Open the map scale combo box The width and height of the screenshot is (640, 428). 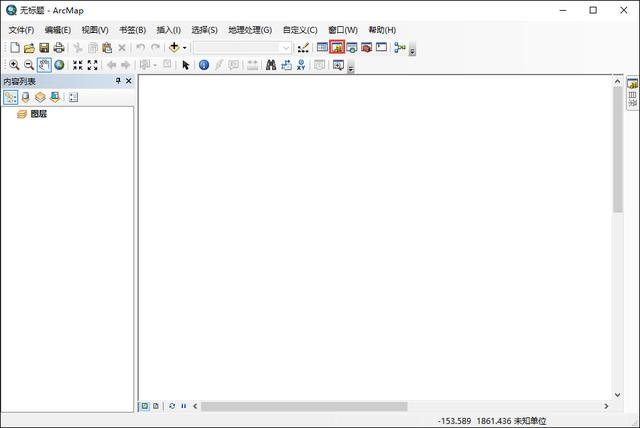click(x=242, y=48)
